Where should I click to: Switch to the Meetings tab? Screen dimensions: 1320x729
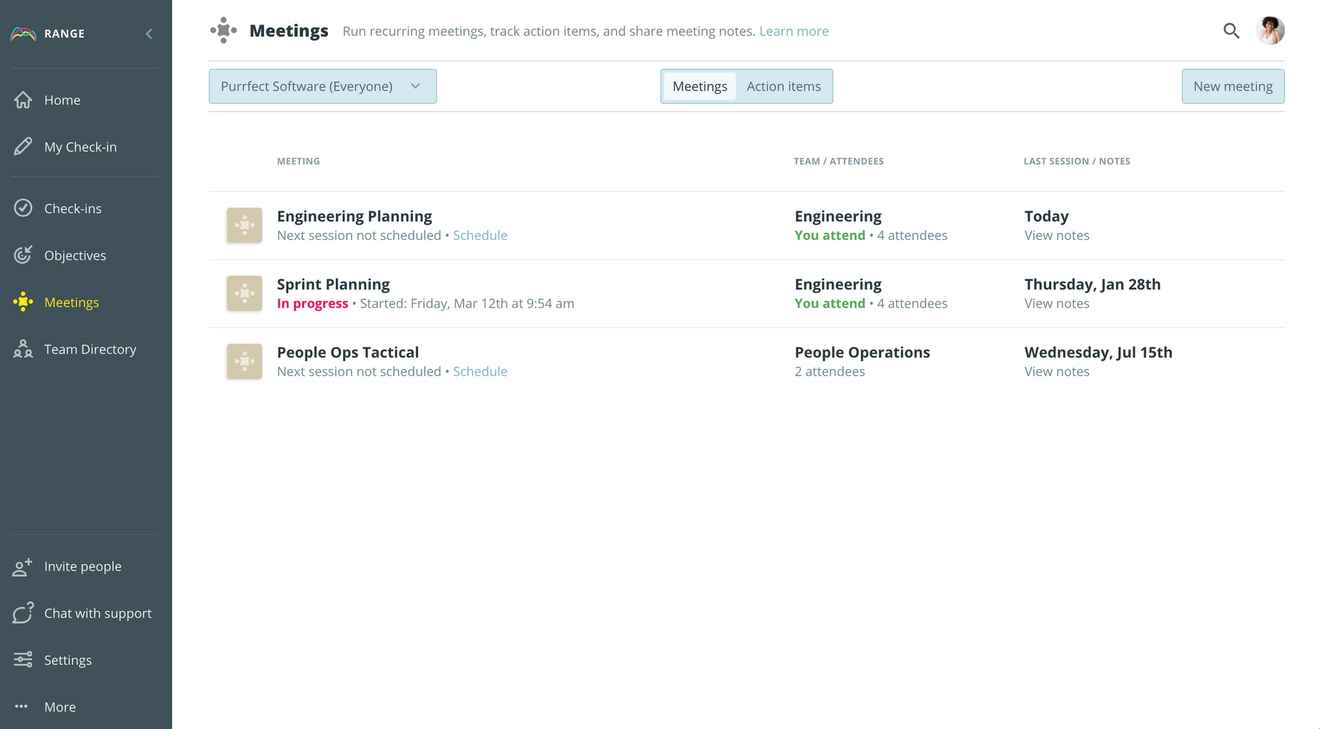(699, 86)
